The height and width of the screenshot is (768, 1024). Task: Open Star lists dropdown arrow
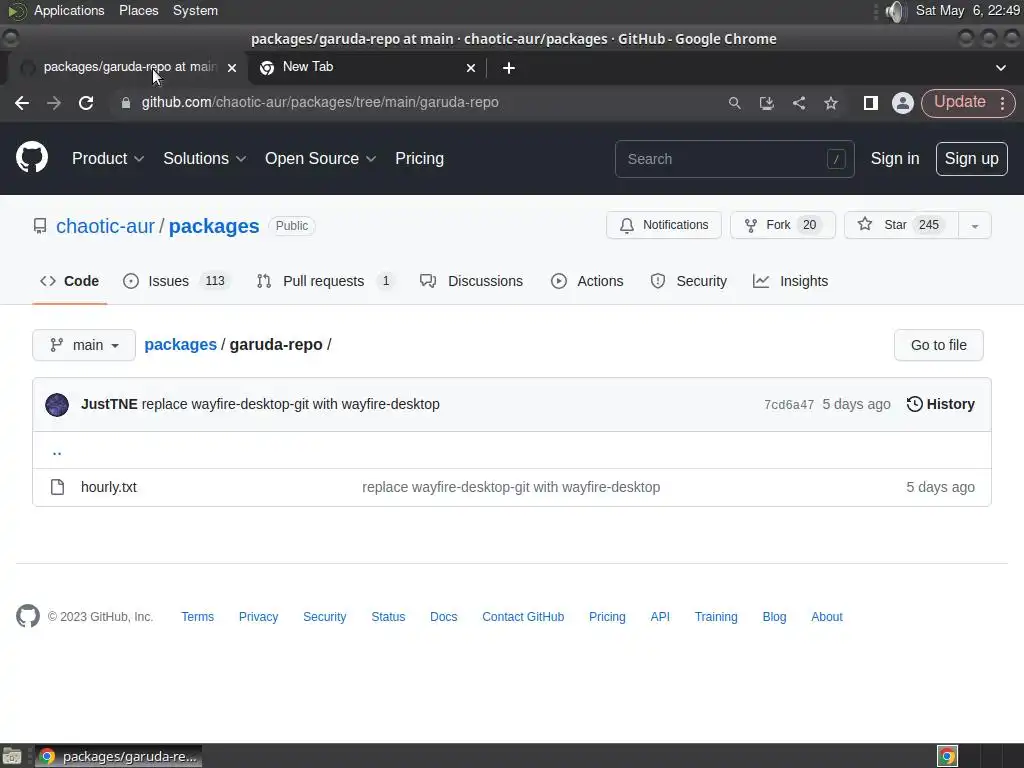coord(974,225)
